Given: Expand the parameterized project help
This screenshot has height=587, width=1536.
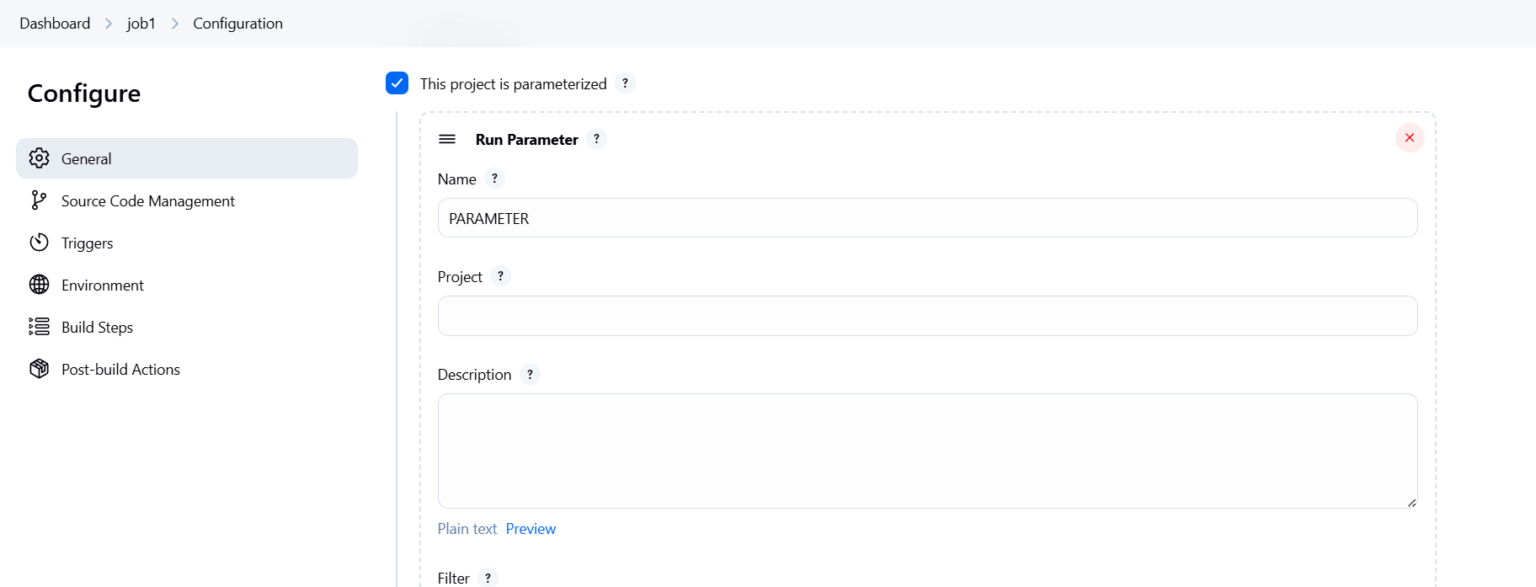Looking at the screenshot, I should [626, 83].
